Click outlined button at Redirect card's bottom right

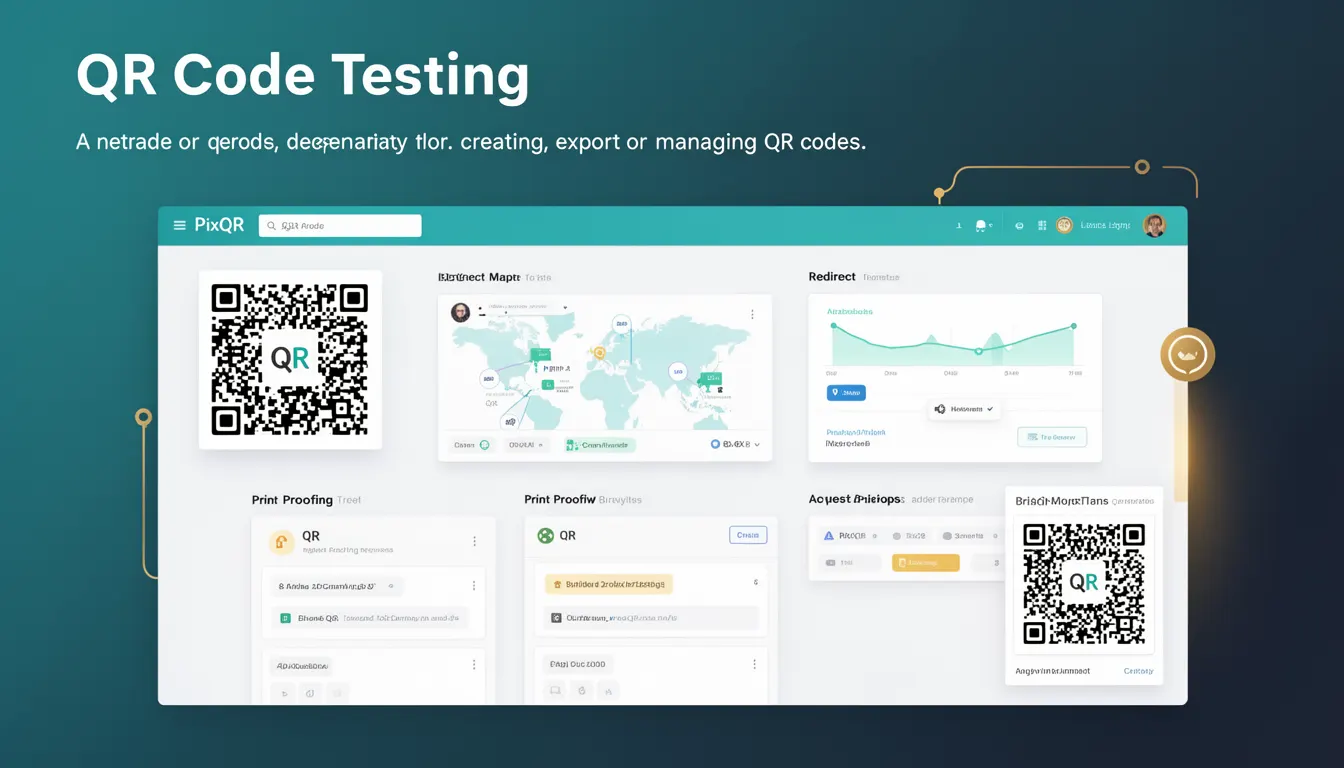point(1052,437)
